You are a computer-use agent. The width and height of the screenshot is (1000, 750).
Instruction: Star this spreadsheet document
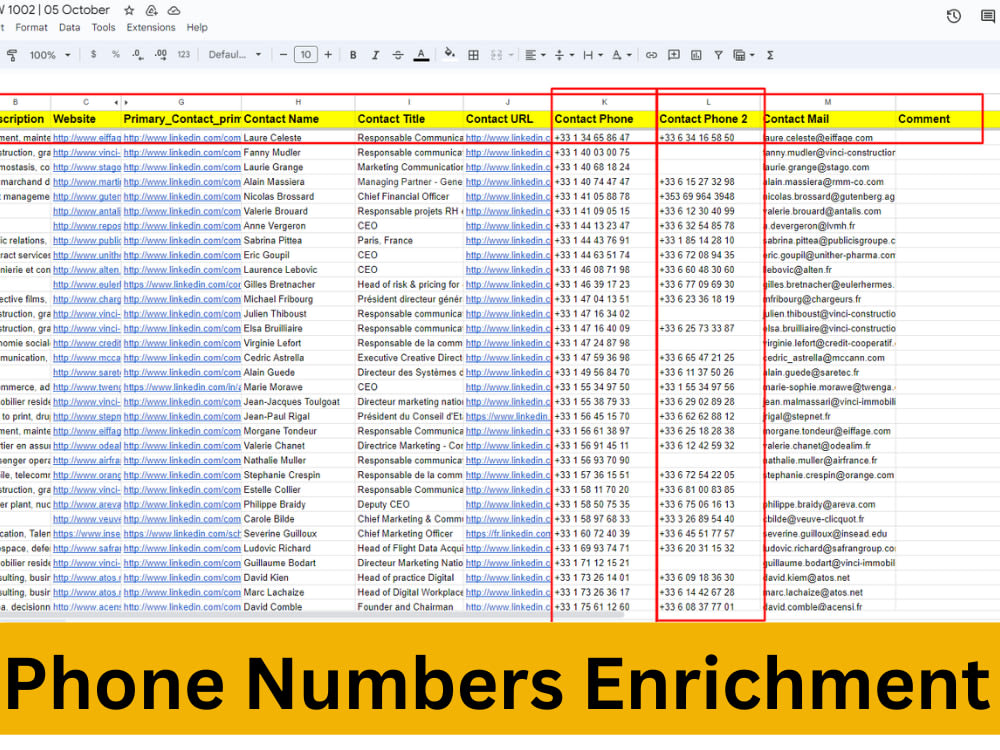pos(129,10)
